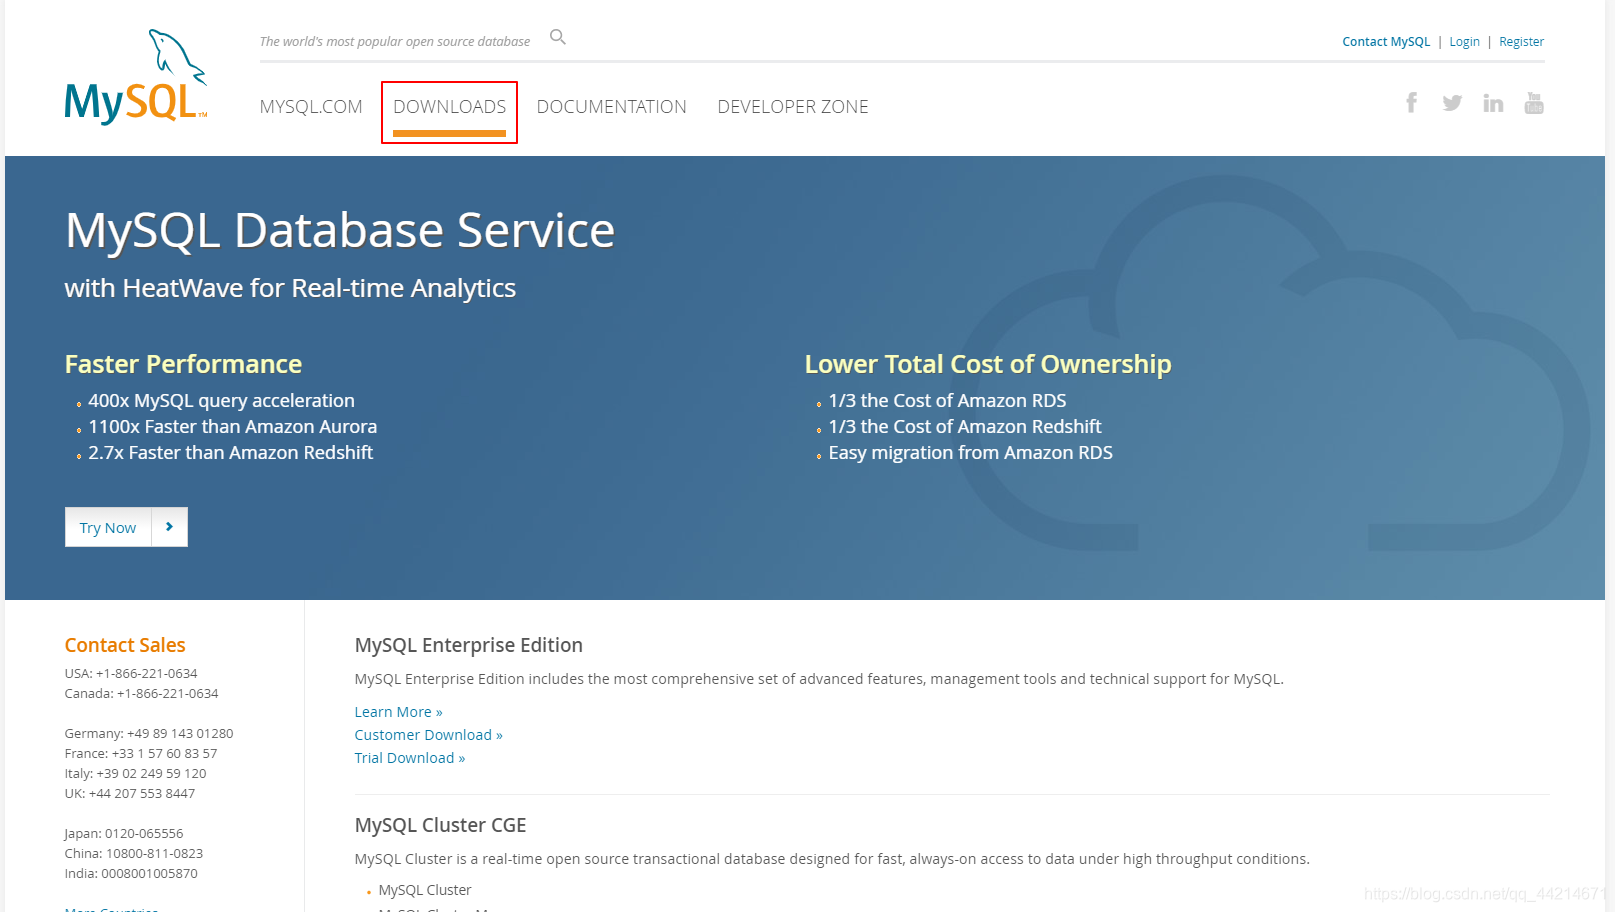The height and width of the screenshot is (912, 1615).
Task: Click the MySQL Database Service banner title
Action: 340,231
